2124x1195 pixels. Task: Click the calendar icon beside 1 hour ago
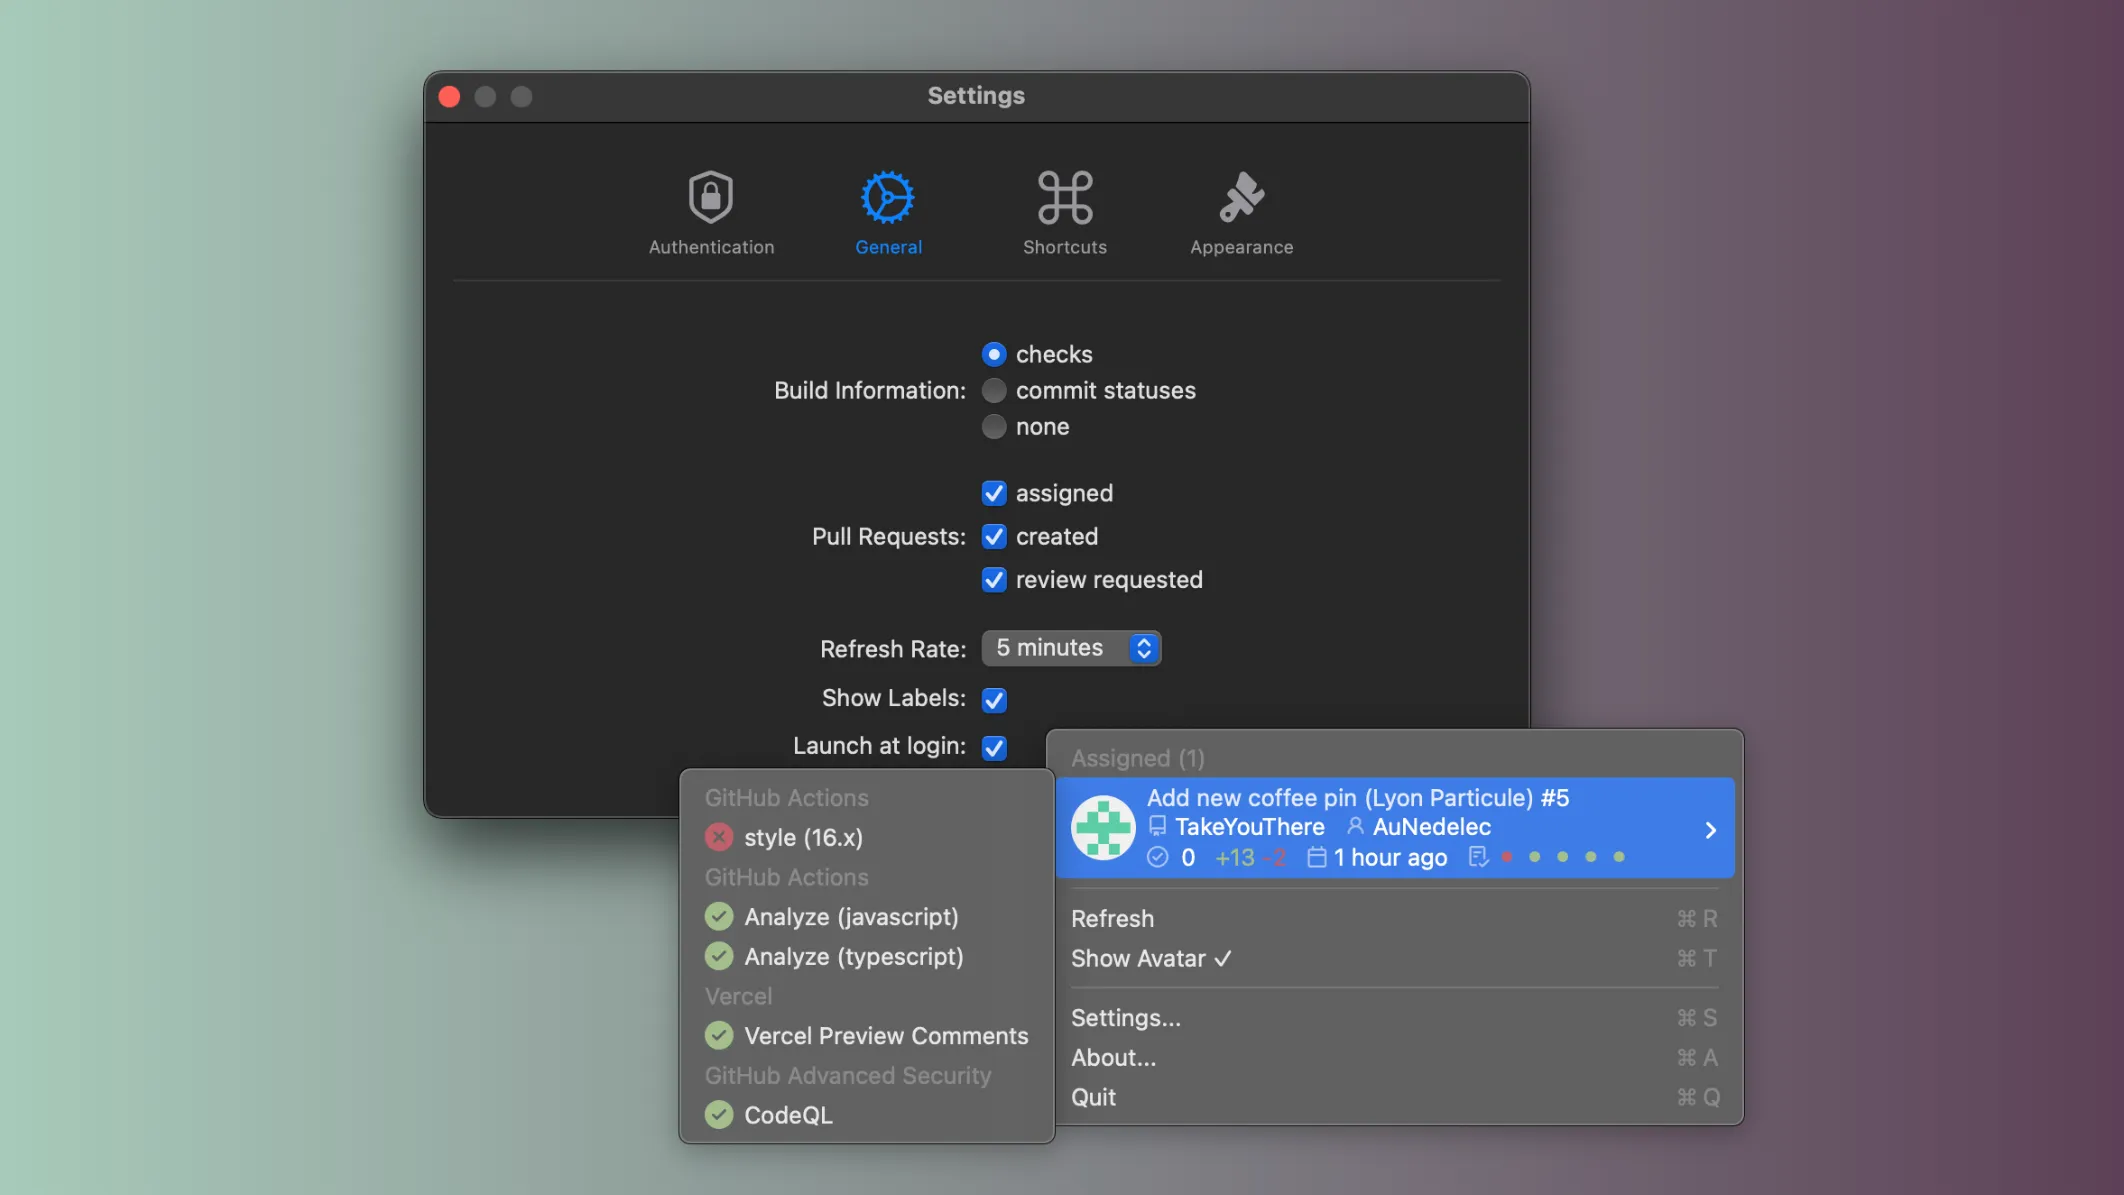(1315, 857)
